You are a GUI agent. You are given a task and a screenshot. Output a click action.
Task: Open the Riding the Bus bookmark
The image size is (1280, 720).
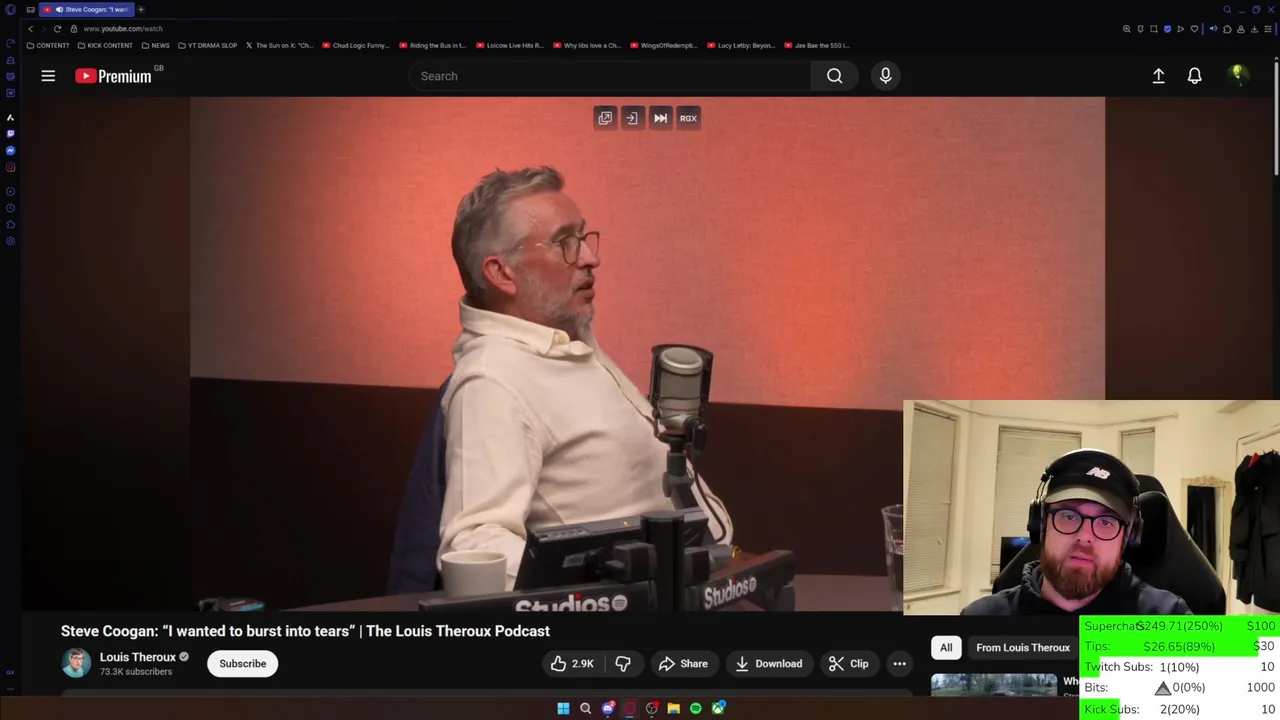[432, 45]
